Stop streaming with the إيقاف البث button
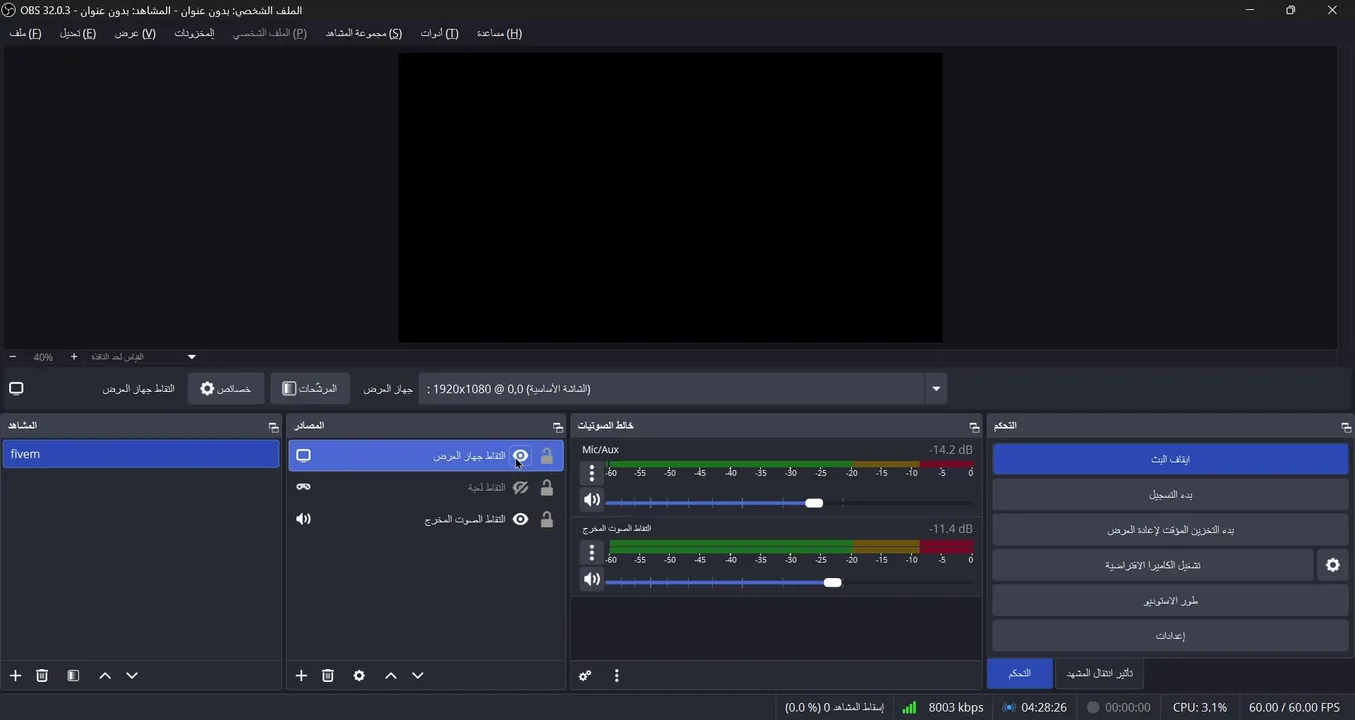This screenshot has height=720, width=1355. point(1170,459)
